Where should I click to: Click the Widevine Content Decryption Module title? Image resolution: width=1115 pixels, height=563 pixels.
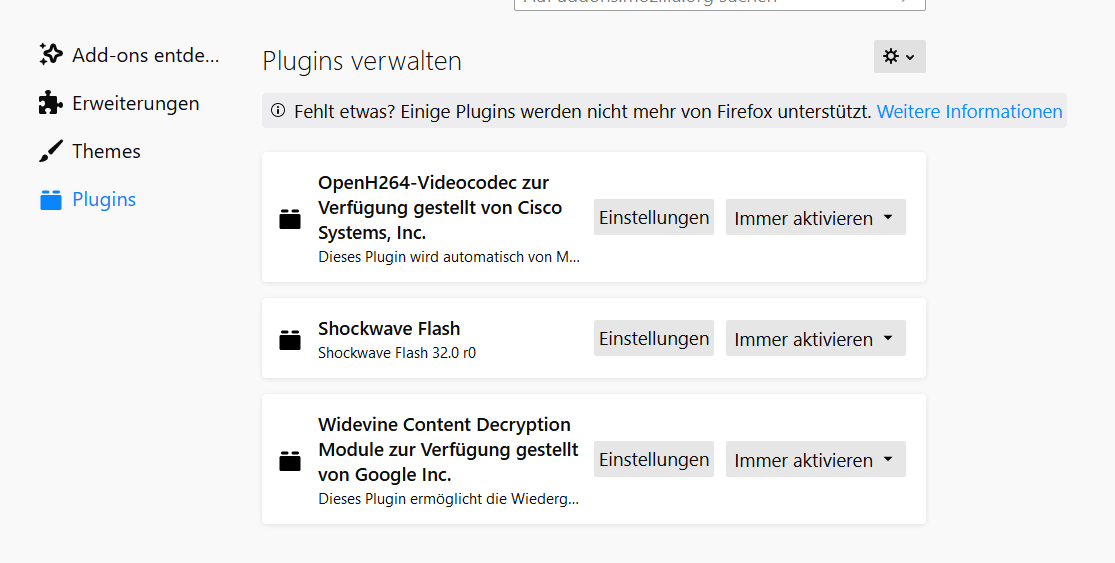pos(449,449)
